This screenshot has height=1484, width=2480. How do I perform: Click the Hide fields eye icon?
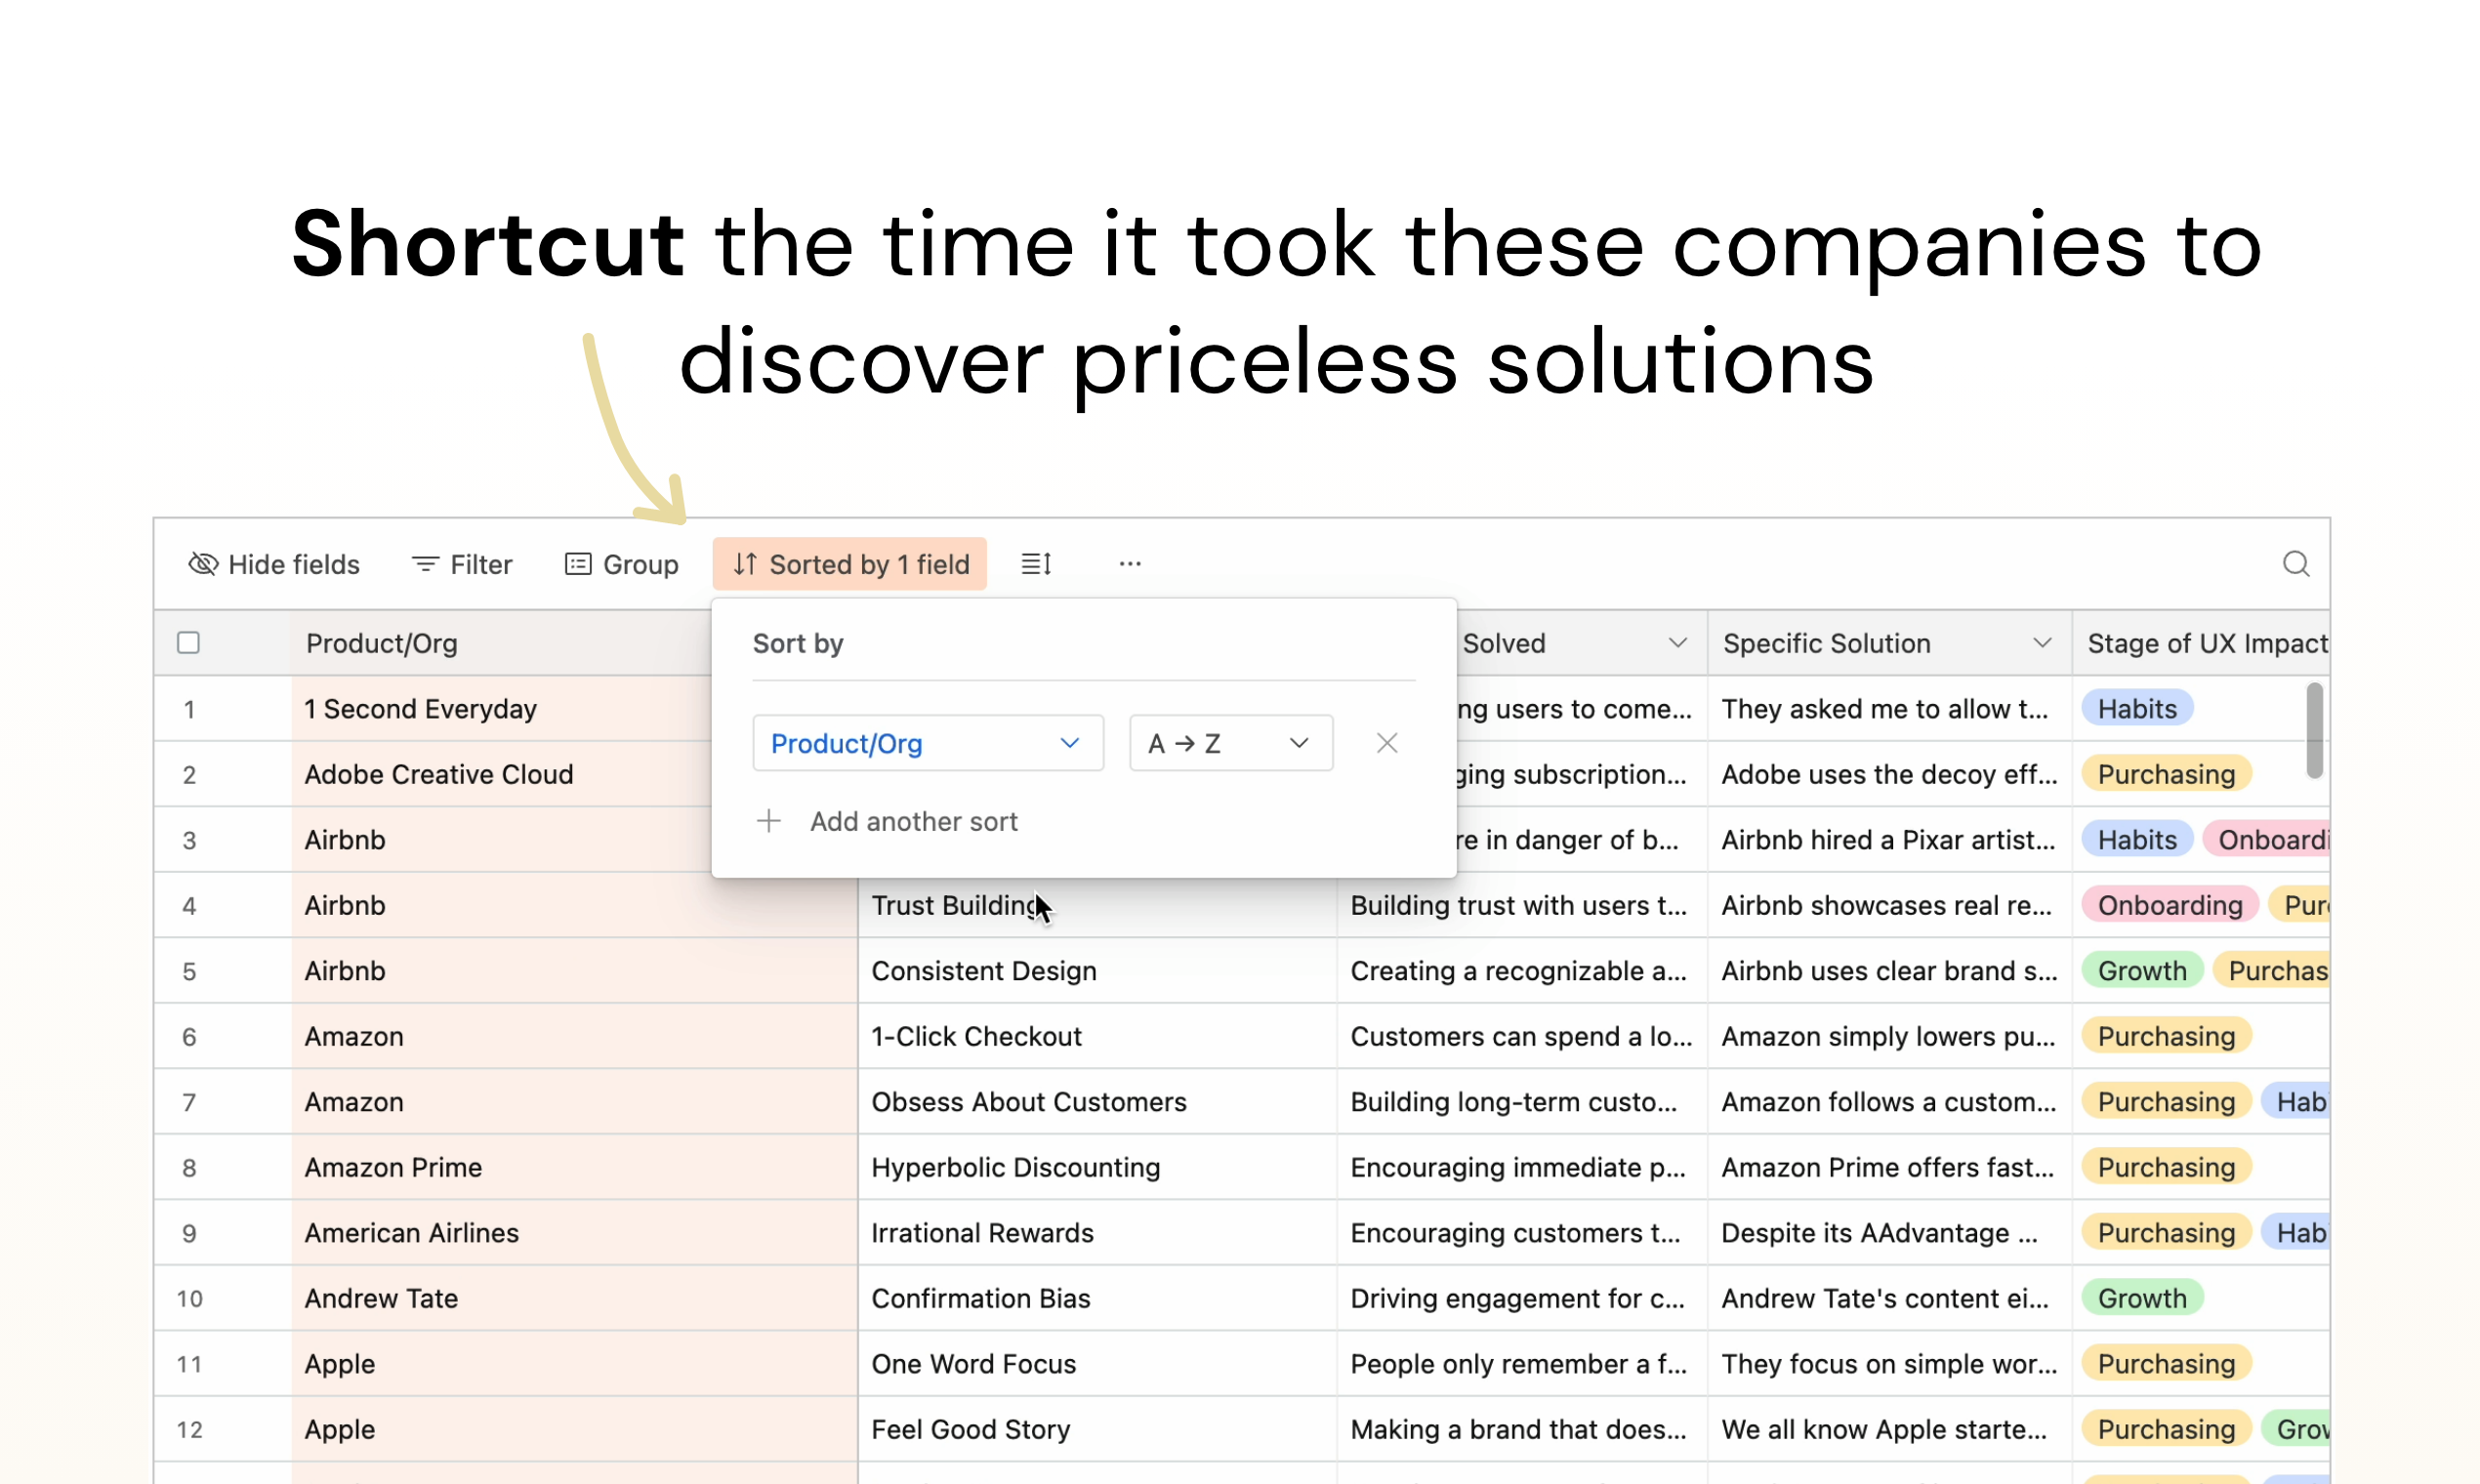(x=203, y=564)
